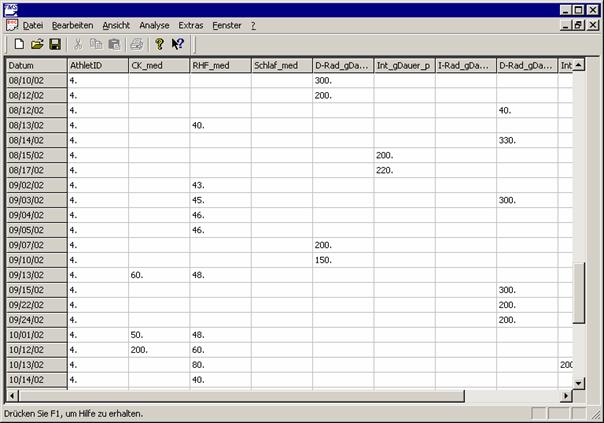
Task: Select row header 10/12/02
Action: (37, 350)
